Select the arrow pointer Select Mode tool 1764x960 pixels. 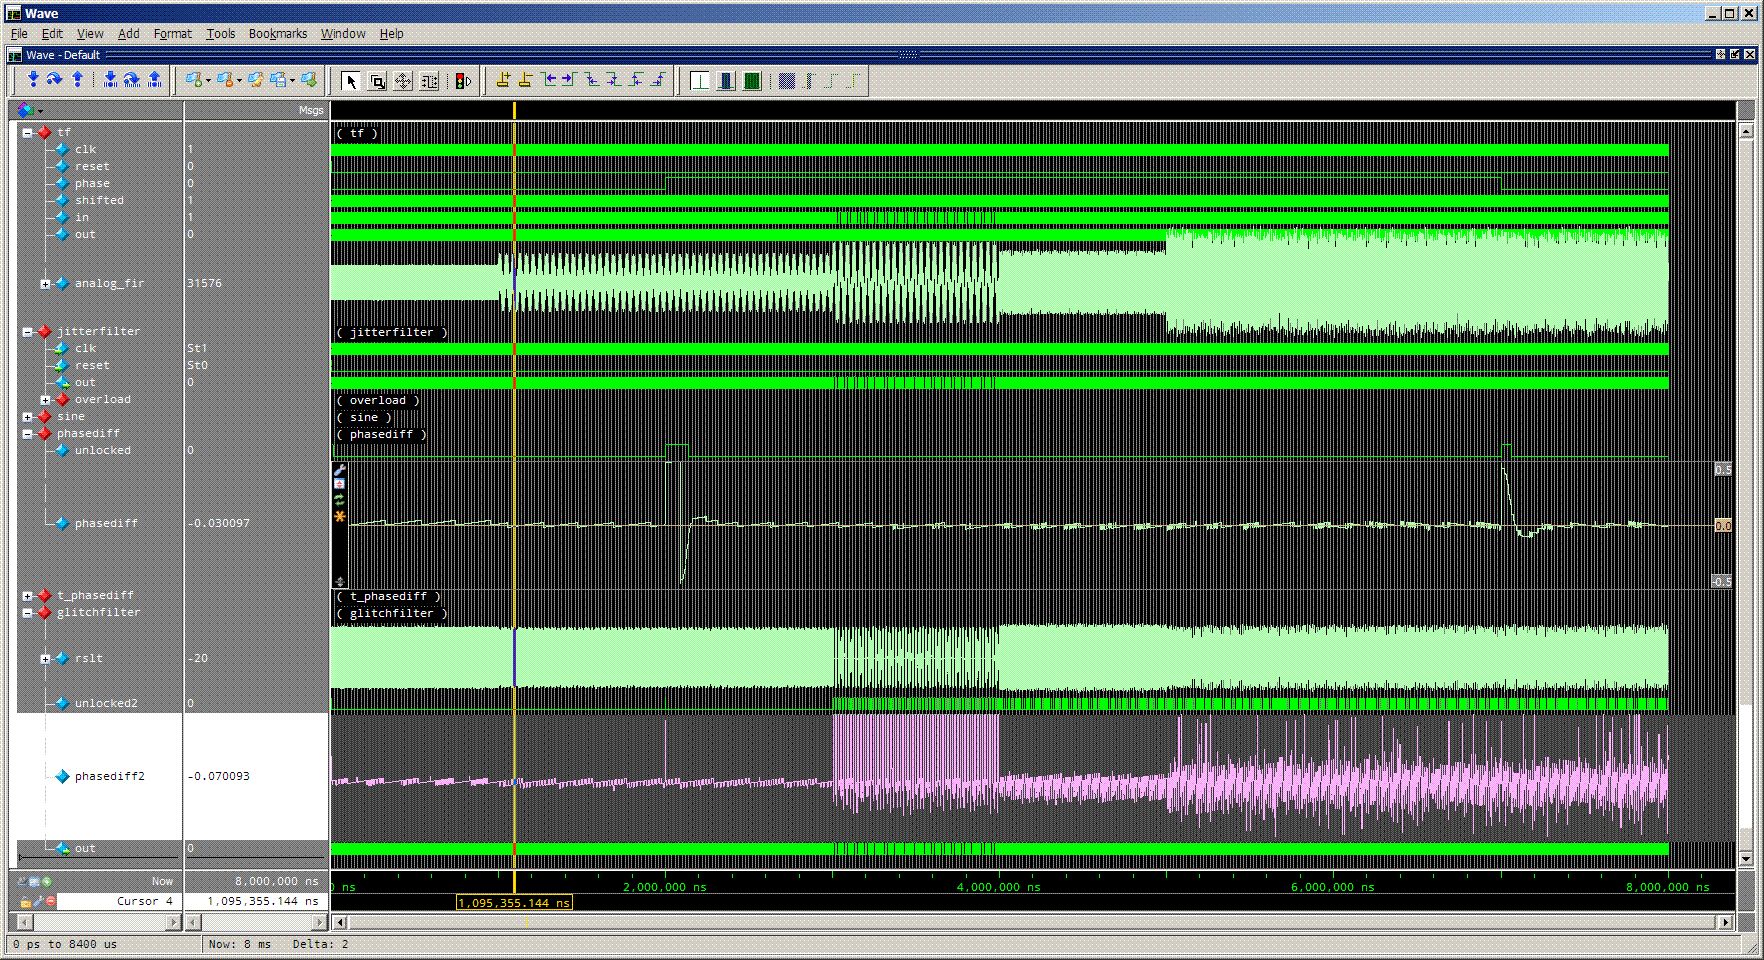(350, 81)
